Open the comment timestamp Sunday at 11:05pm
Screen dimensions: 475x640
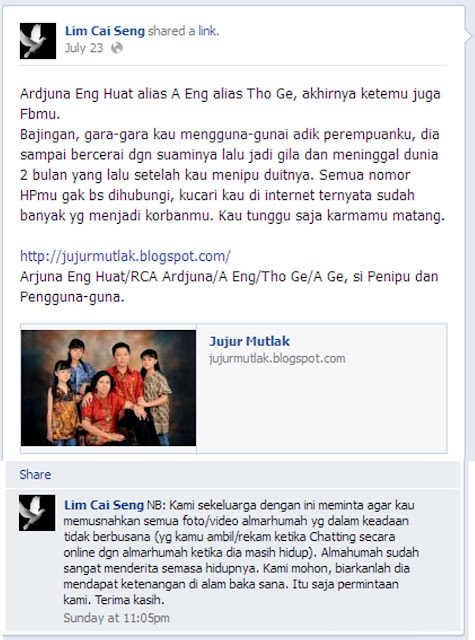pos(116,618)
